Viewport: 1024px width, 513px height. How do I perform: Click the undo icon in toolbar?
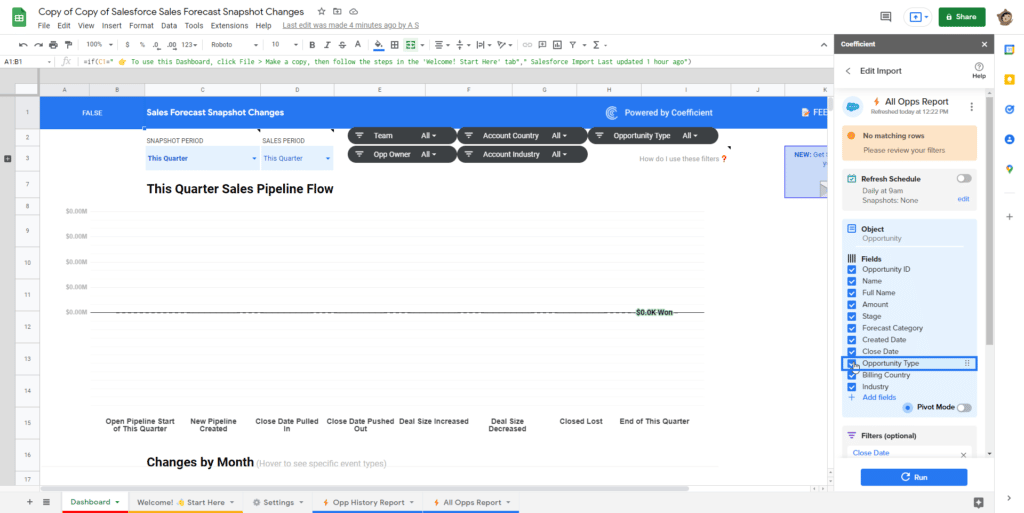[x=24, y=45]
